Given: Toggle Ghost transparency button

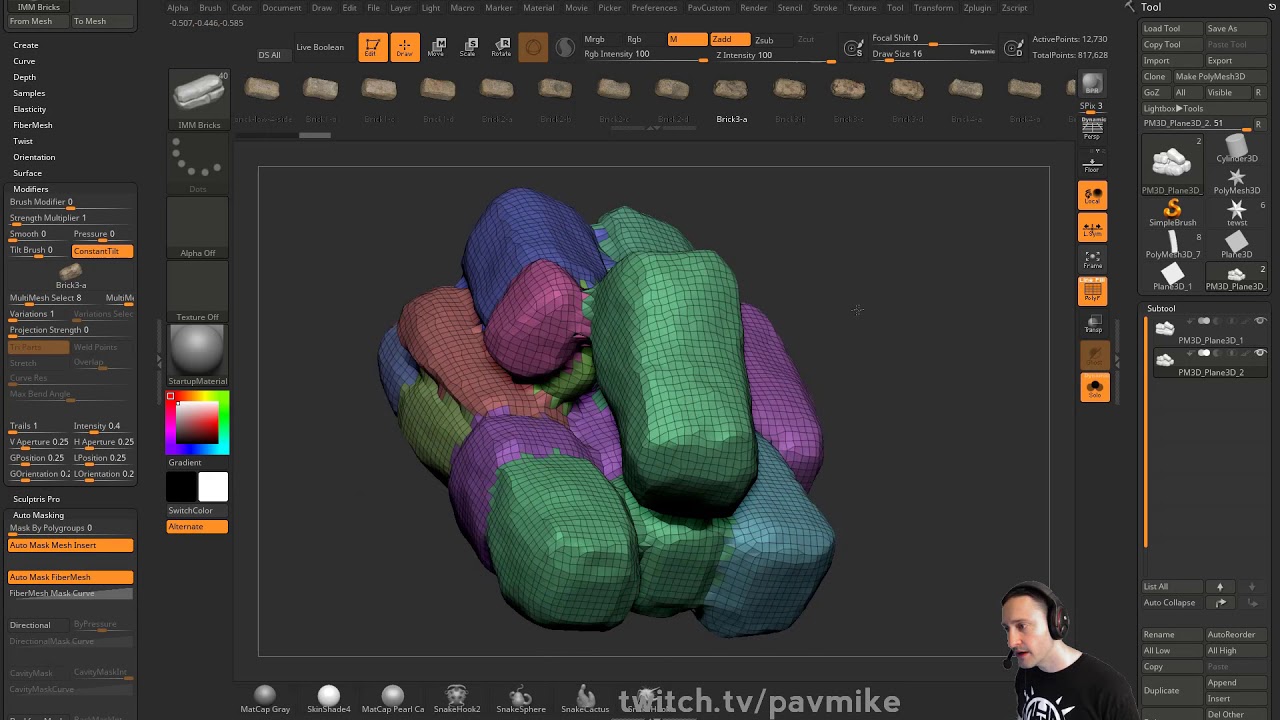Looking at the screenshot, I should 1093,355.
